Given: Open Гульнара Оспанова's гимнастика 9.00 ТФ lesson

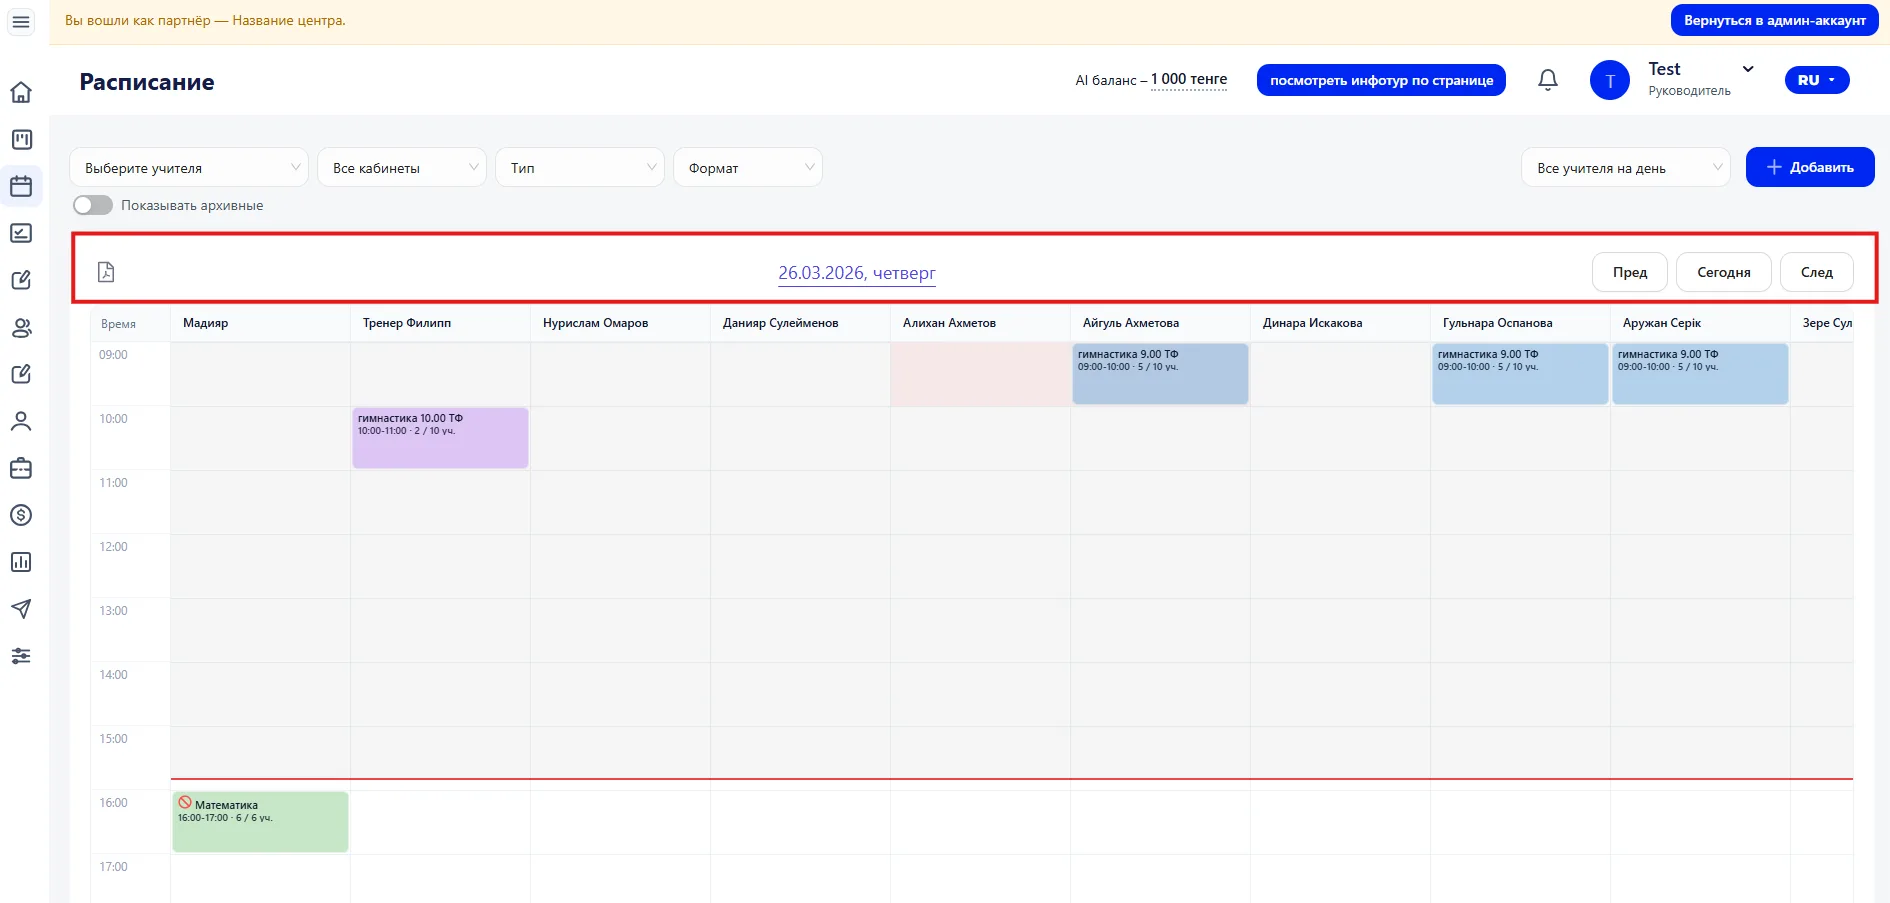Looking at the screenshot, I should pyautogui.click(x=1520, y=374).
